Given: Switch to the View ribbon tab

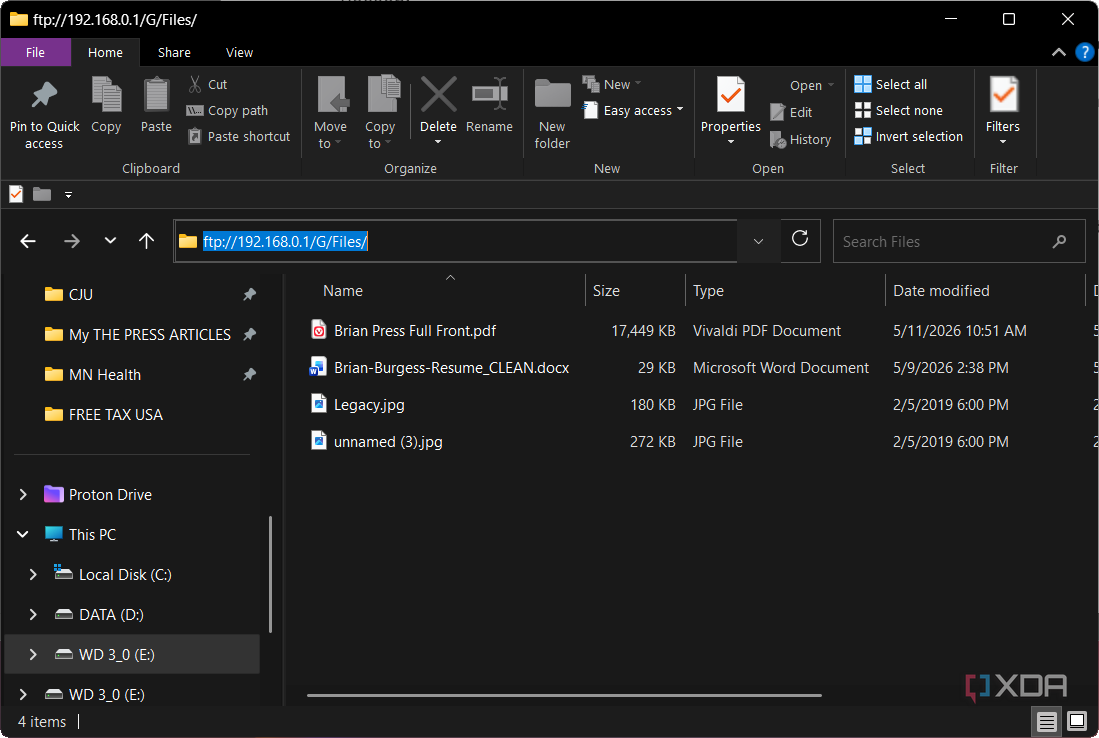Looking at the screenshot, I should (239, 53).
